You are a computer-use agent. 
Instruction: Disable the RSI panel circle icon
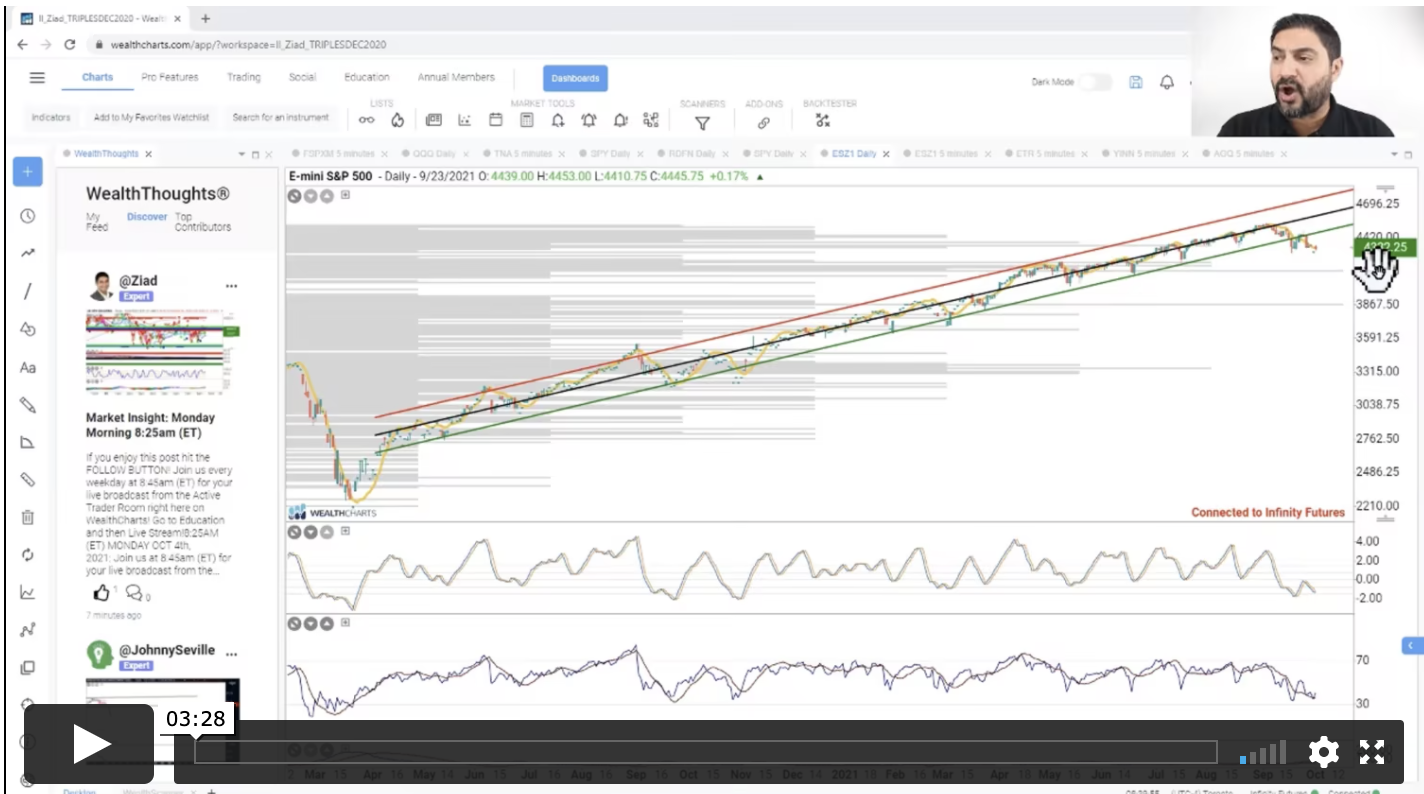294,624
